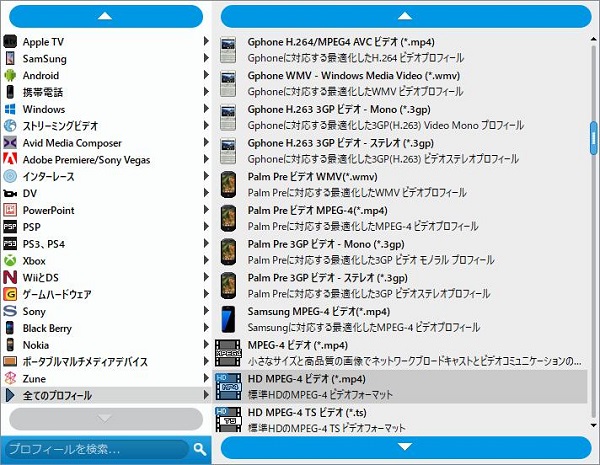This screenshot has width=600, height=465.
Task: Select the 全てのプロフィール category
Action: [x=106, y=395]
